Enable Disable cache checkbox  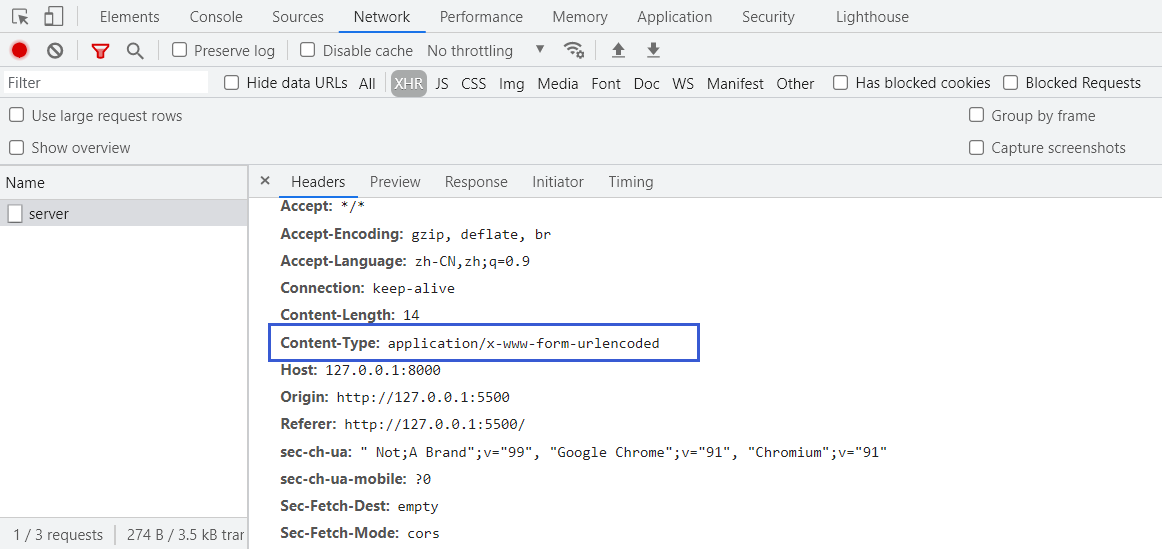point(308,50)
